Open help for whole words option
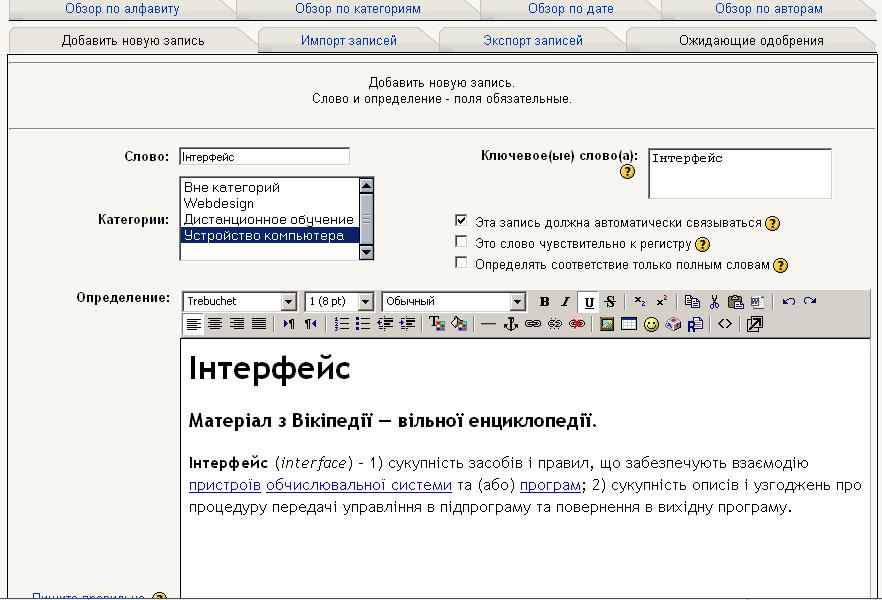This screenshot has width=882, height=600. tap(780, 265)
